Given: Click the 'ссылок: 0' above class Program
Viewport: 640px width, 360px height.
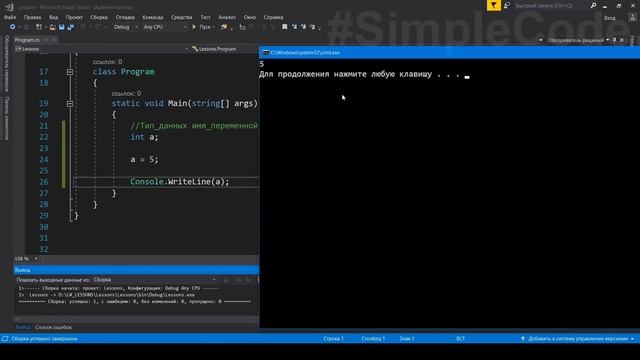Looking at the screenshot, I should pos(107,62).
